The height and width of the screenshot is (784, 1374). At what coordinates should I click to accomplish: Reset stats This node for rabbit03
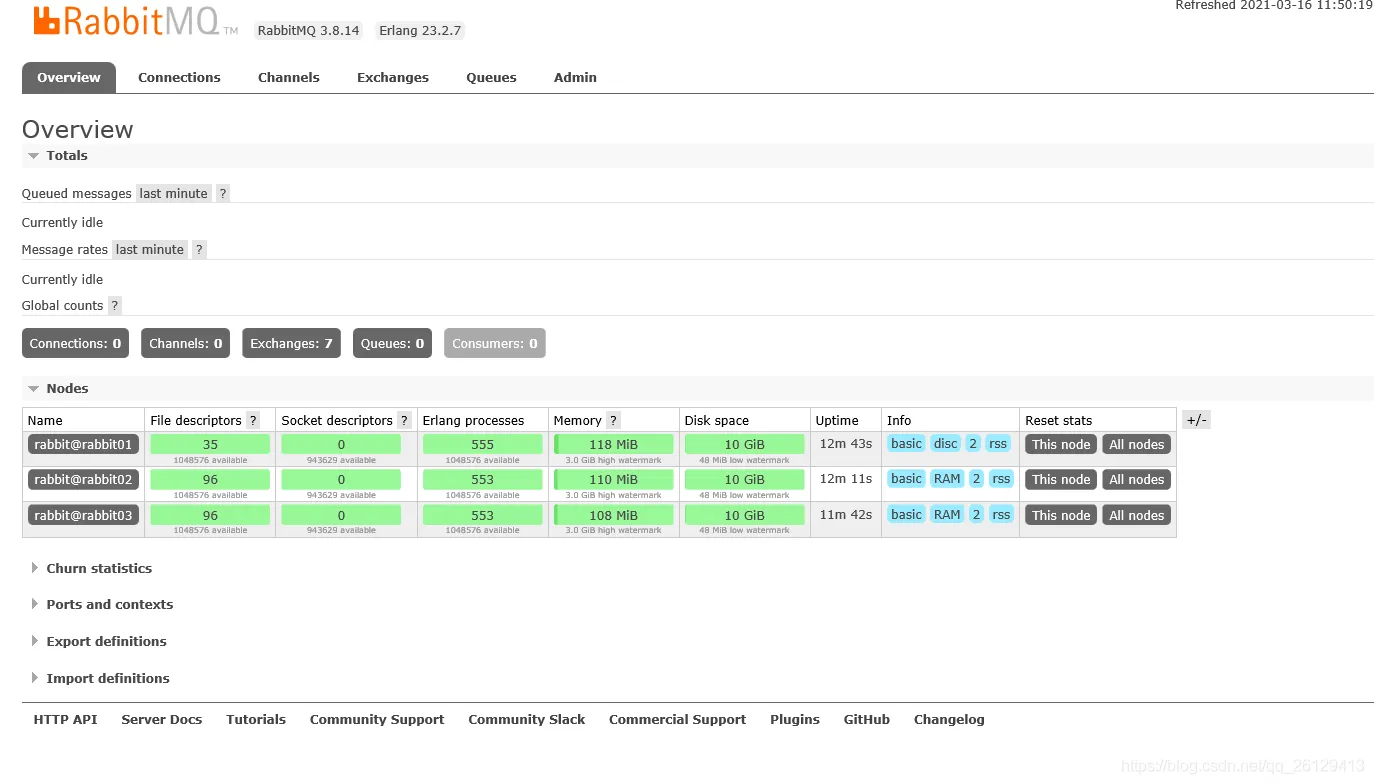point(1061,515)
